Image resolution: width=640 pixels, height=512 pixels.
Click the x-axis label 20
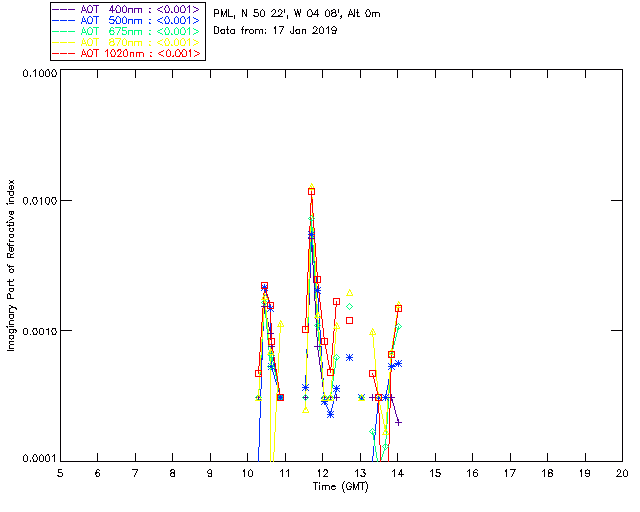[622, 473]
